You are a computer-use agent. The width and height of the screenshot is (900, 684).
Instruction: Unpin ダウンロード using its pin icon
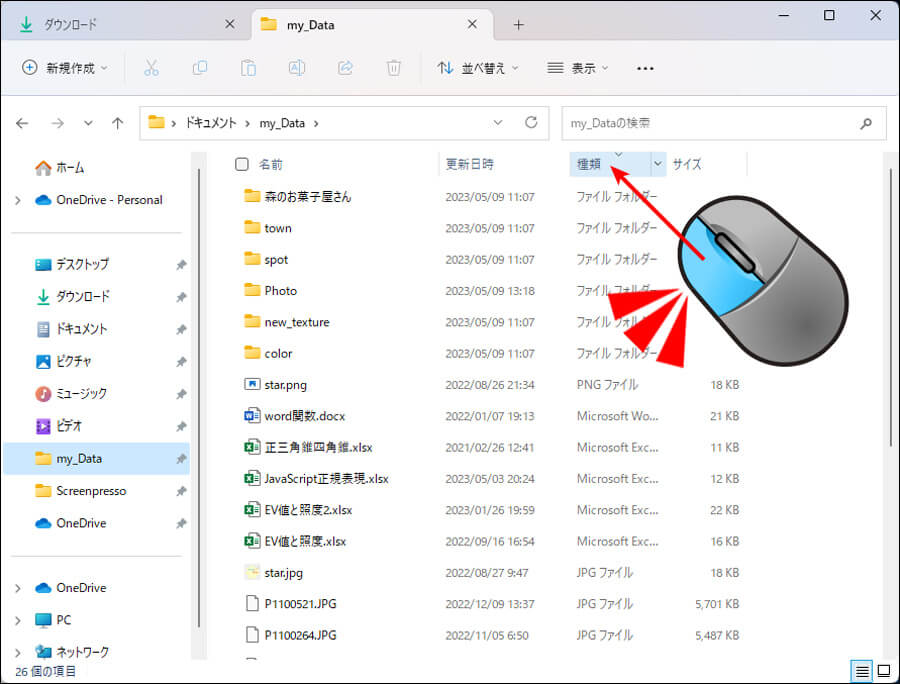pos(181,297)
